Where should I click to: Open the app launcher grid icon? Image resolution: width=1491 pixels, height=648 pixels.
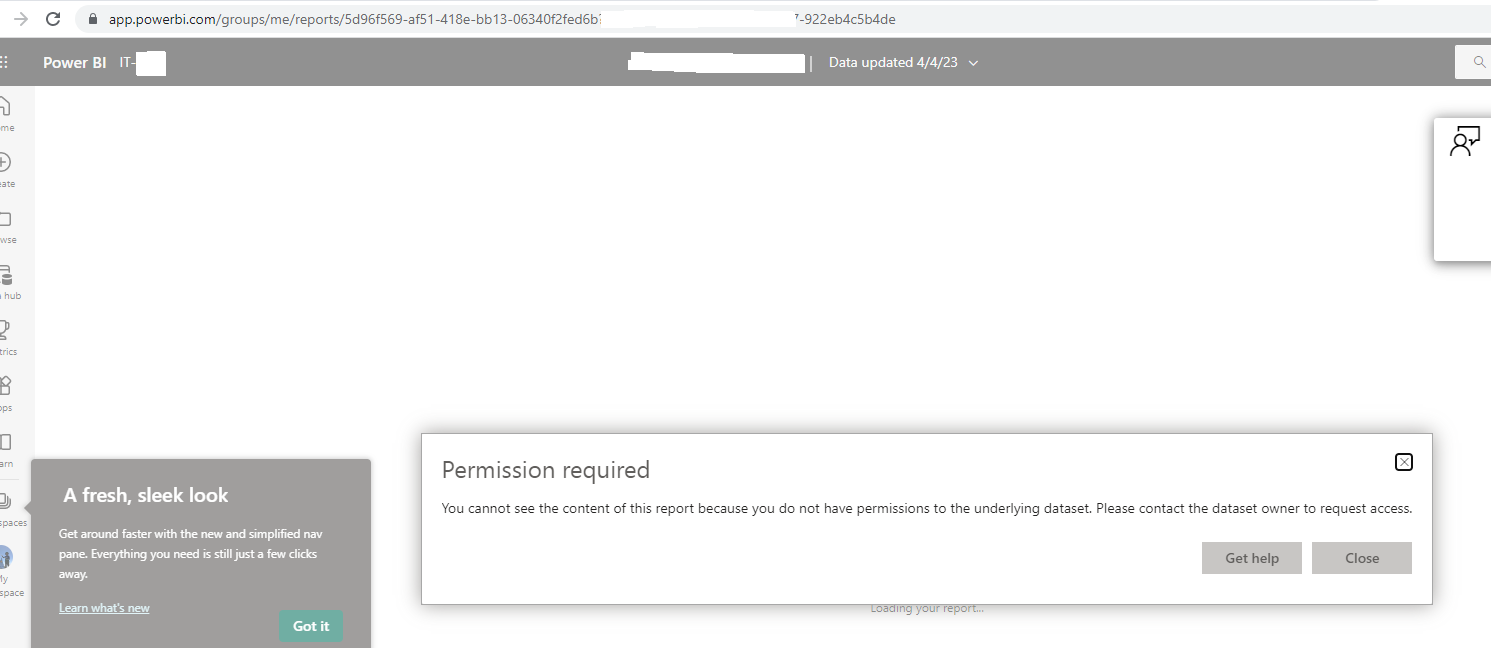click(4, 62)
